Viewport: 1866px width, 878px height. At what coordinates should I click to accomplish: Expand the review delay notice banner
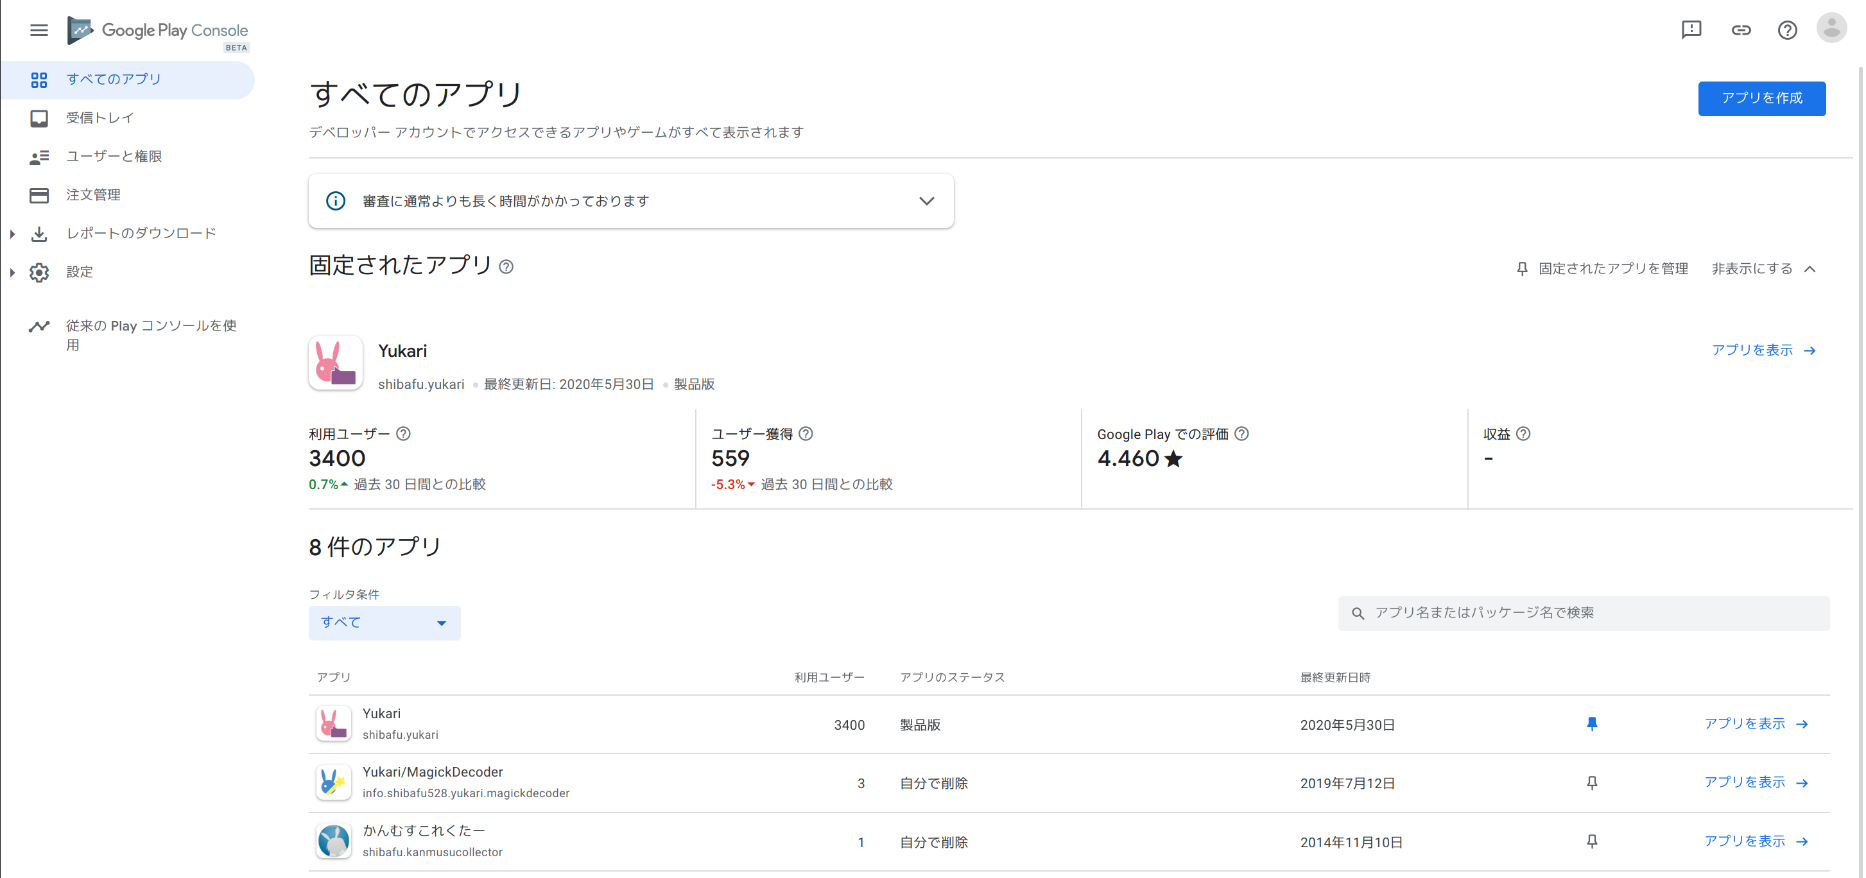(926, 201)
